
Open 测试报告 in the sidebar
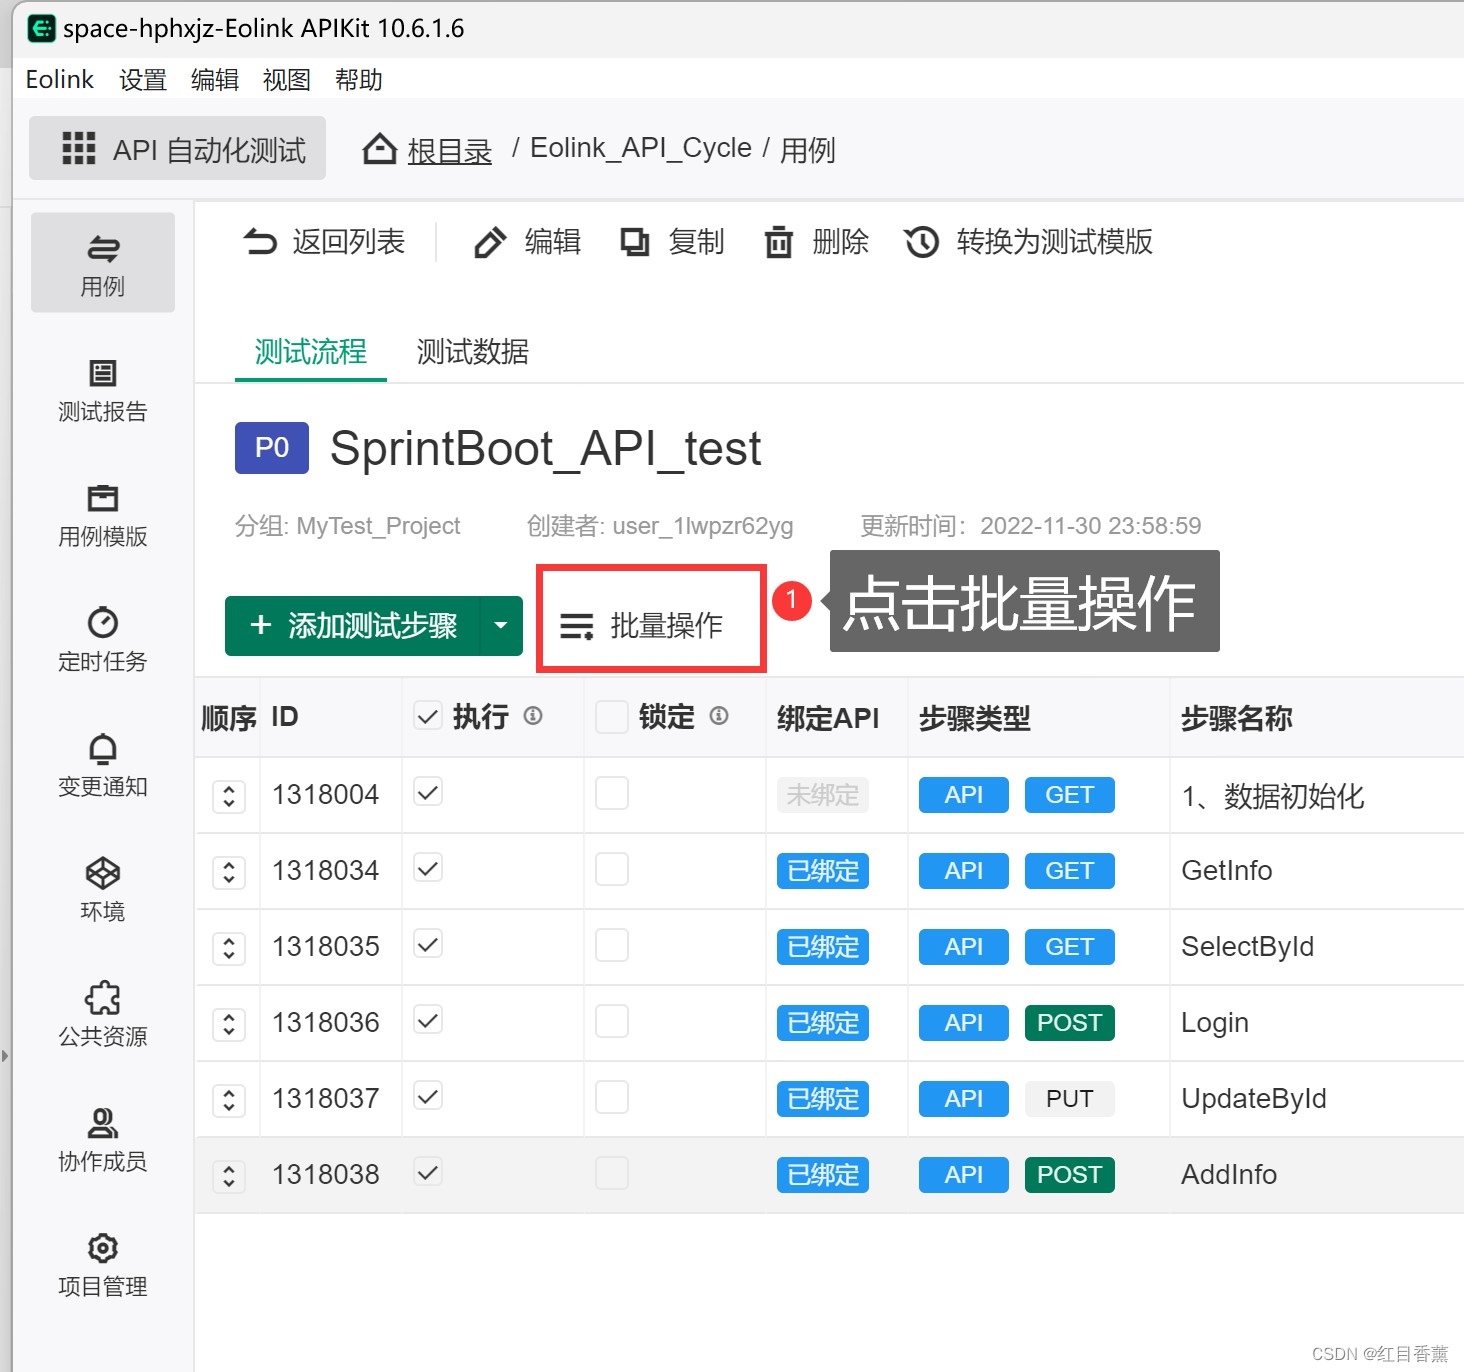103,391
